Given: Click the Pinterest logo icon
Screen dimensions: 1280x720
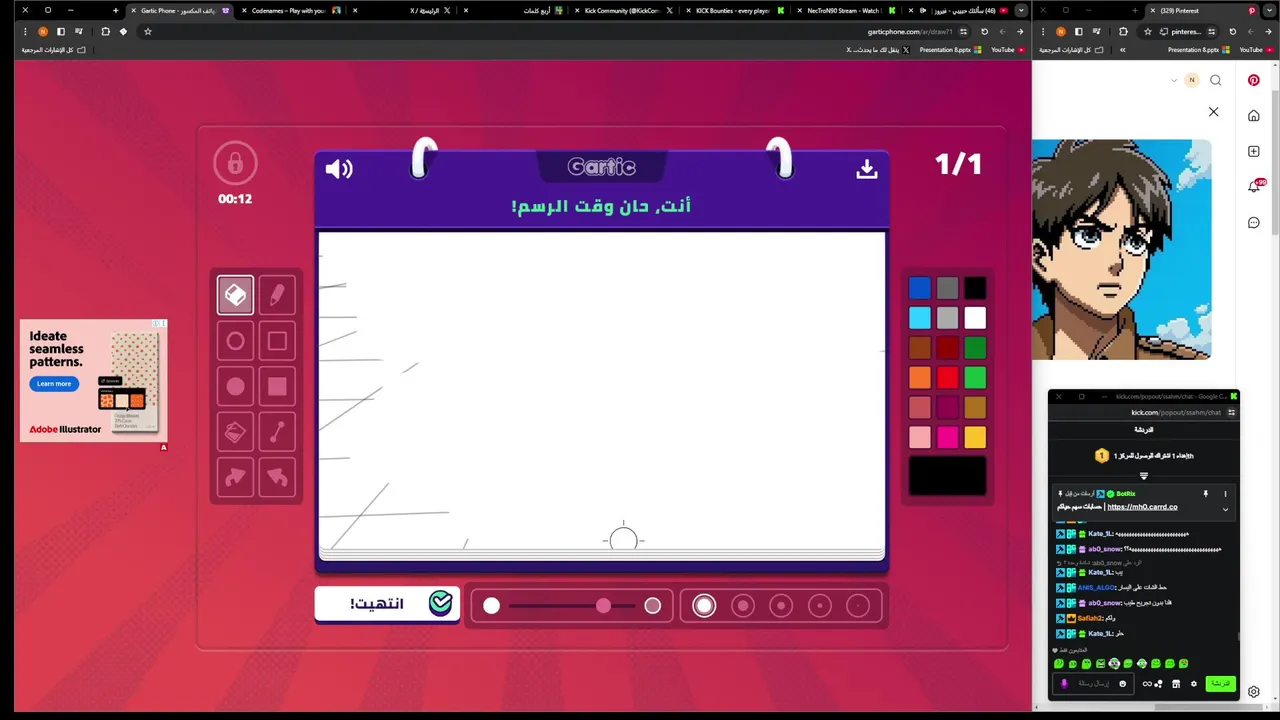Looking at the screenshot, I should (x=1254, y=80).
